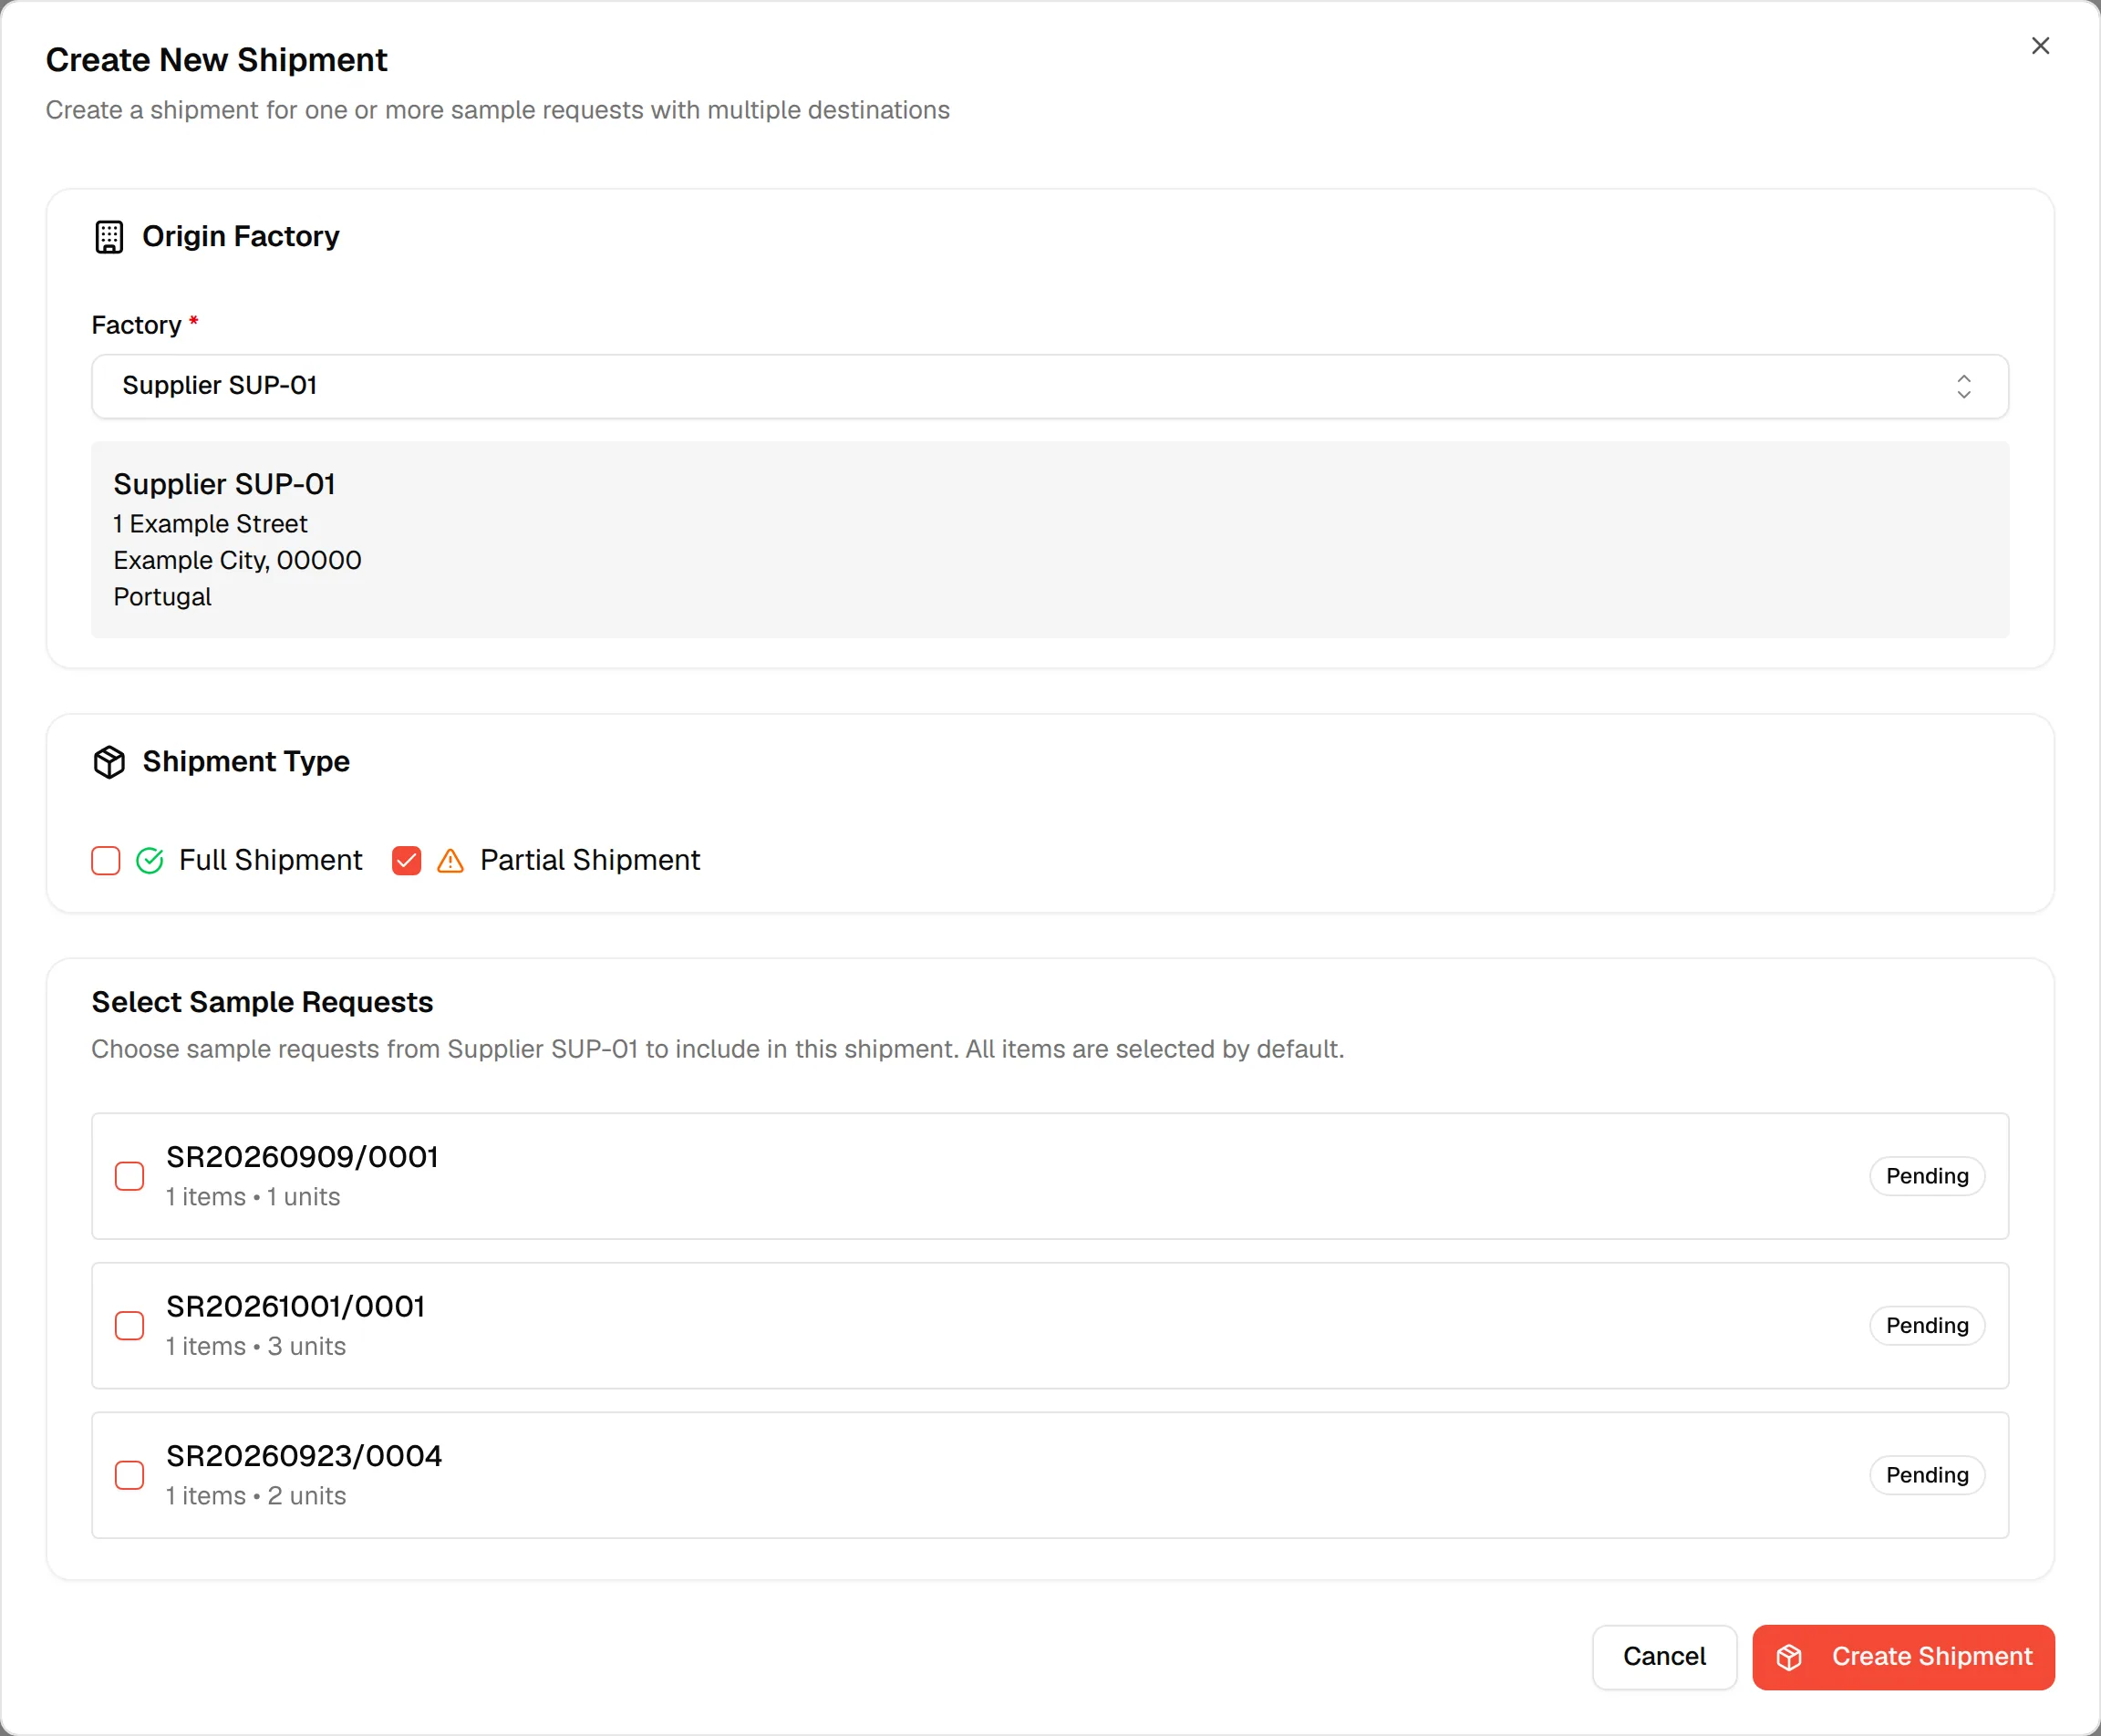Click the '1 Example Street' address line
2101x1736 pixels.
[x=210, y=524]
